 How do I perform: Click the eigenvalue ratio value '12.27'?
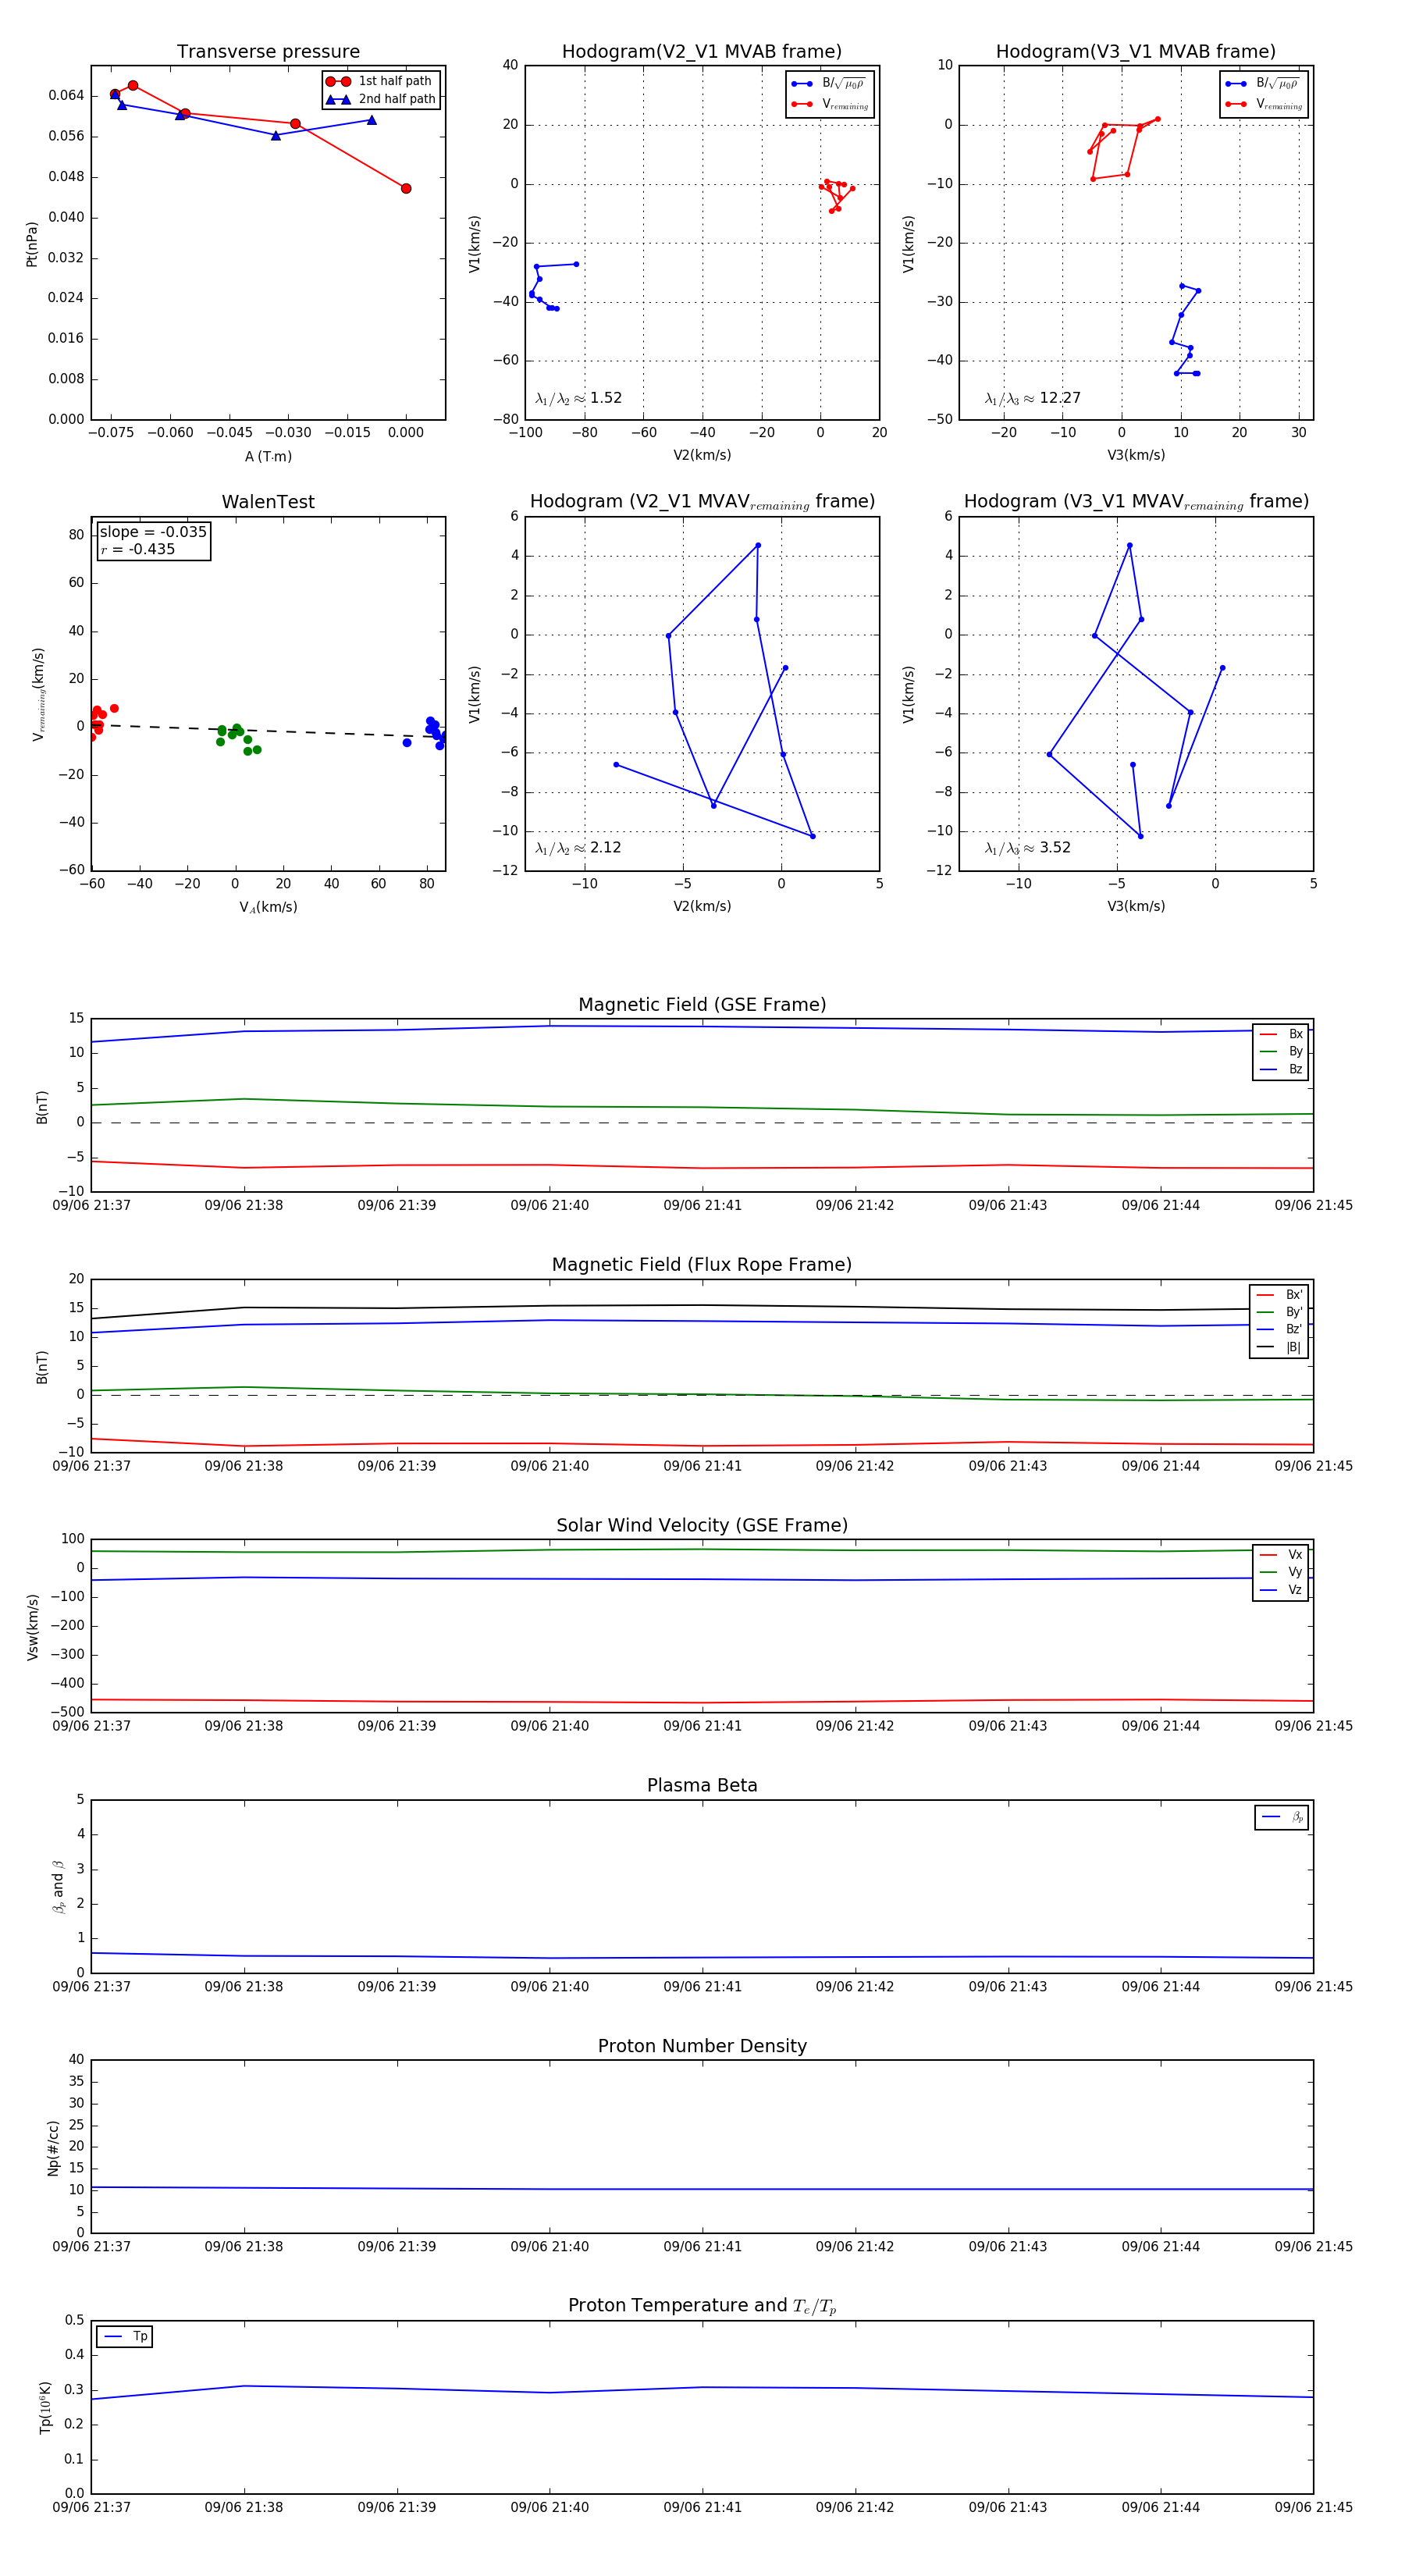pyautogui.click(x=1060, y=398)
